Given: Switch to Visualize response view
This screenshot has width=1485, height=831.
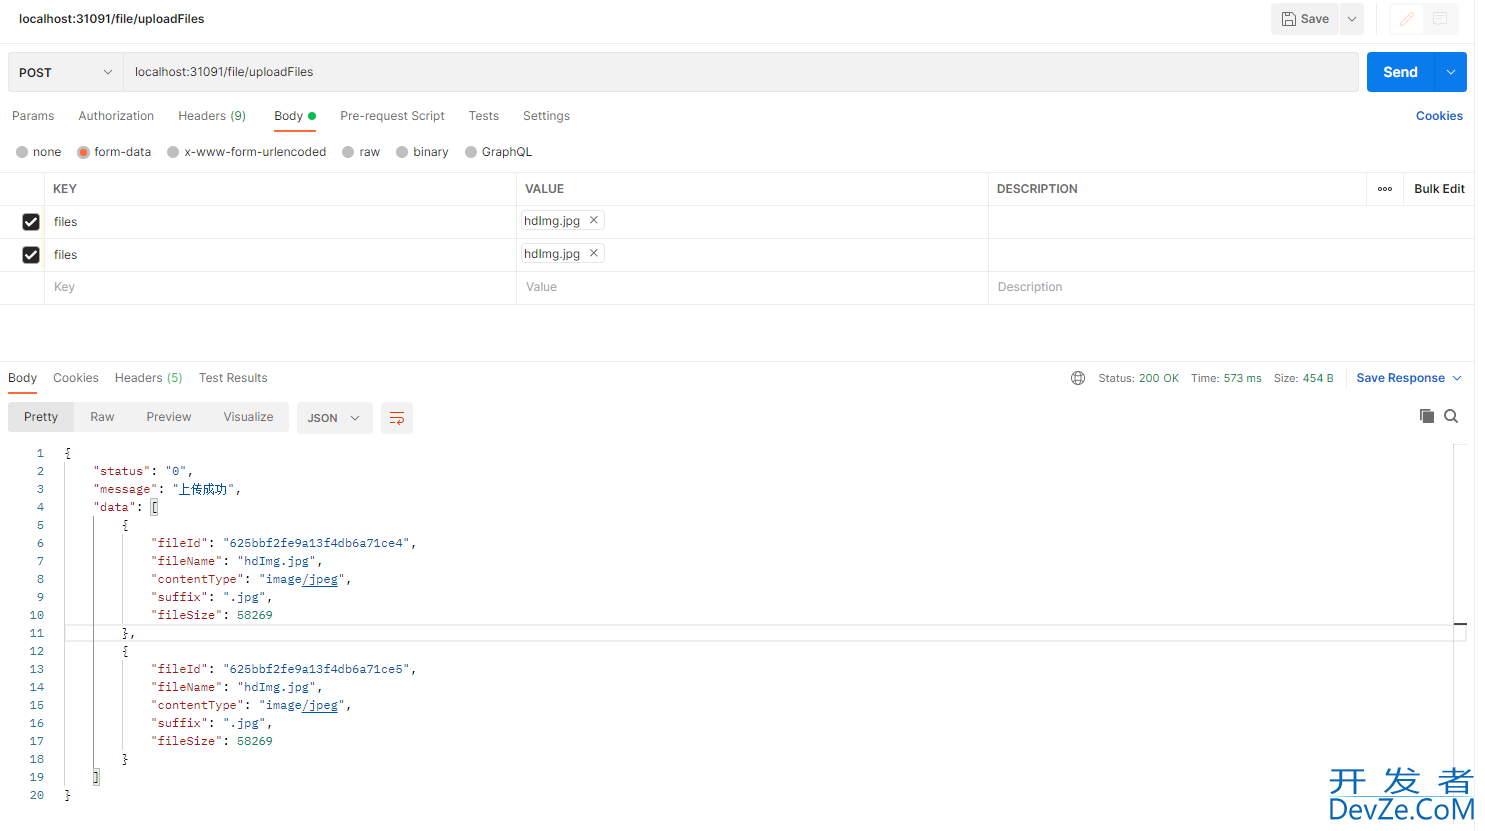Looking at the screenshot, I should 248,417.
